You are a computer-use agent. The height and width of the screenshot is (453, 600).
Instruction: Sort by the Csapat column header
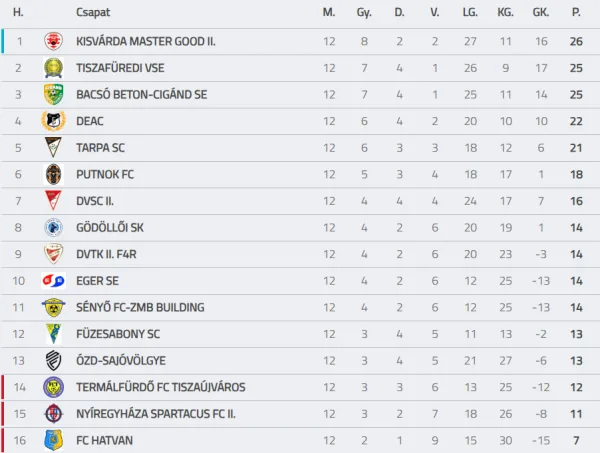(93, 12)
